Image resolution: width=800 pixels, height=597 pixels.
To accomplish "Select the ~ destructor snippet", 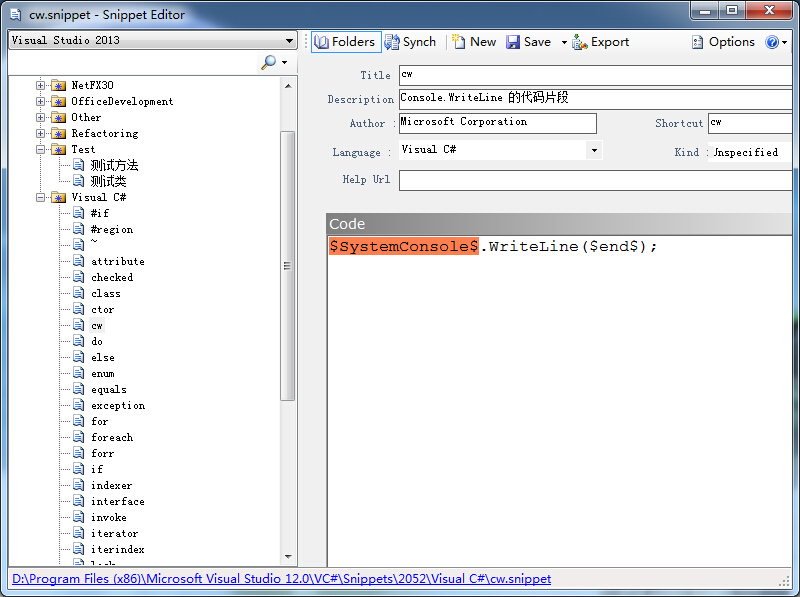I will tap(94, 242).
